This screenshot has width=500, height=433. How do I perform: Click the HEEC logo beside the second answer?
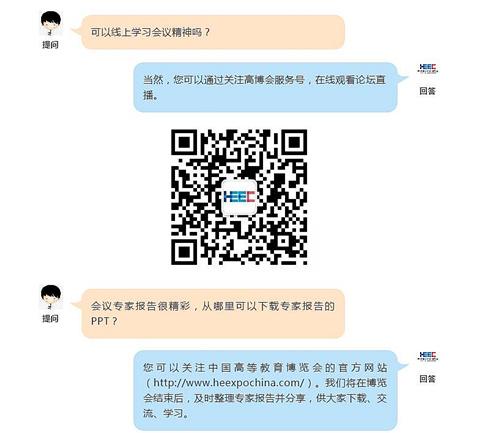pyautogui.click(x=428, y=357)
